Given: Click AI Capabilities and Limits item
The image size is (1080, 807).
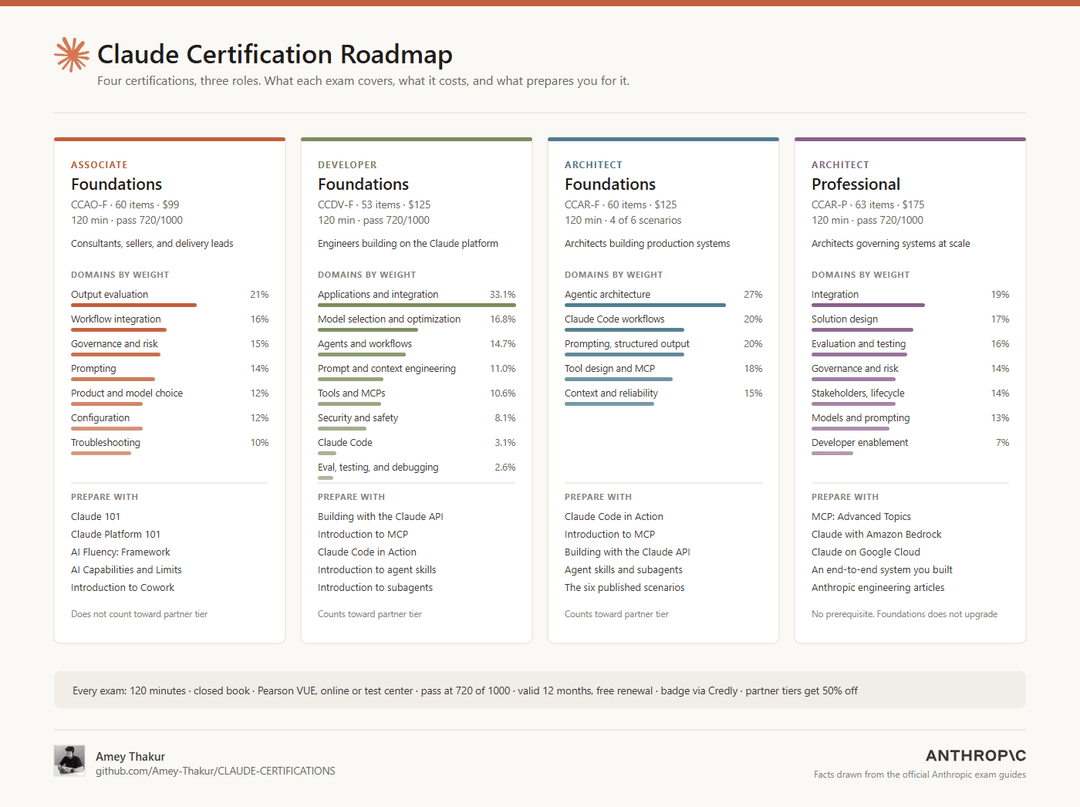Looking at the screenshot, I should (x=126, y=570).
